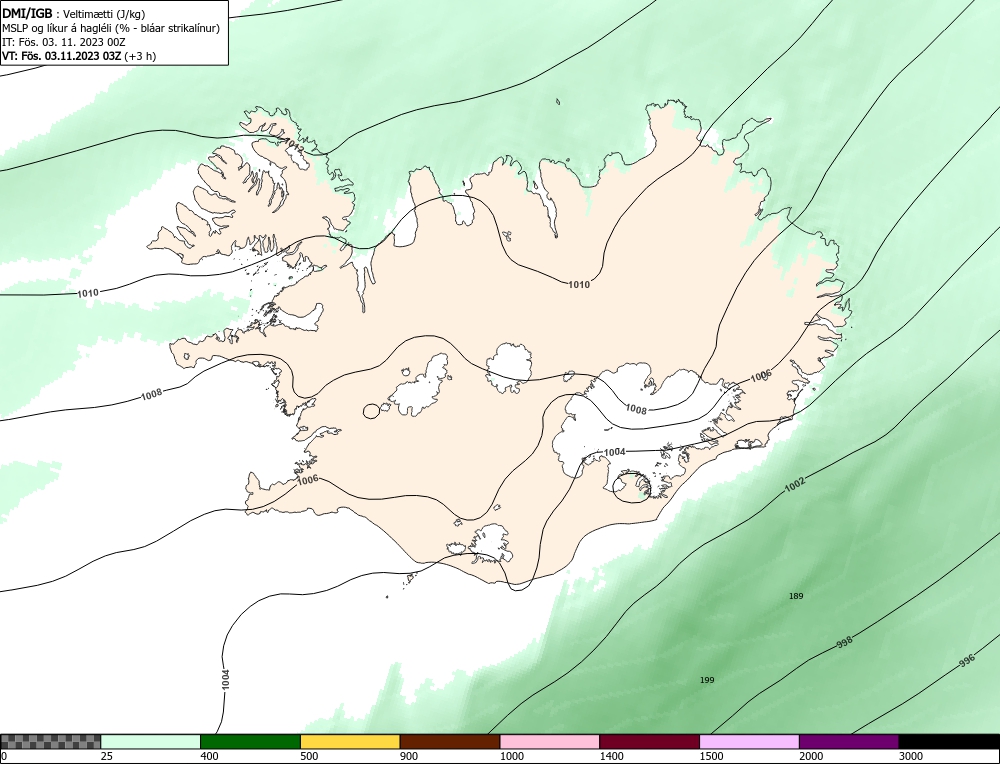
Task: Click the legend tick label '1500'
Action: (x=711, y=756)
